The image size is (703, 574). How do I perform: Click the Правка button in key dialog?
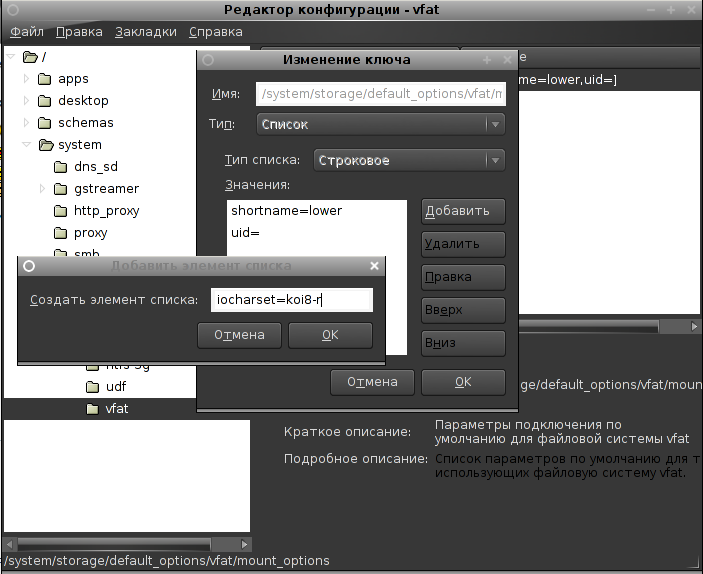[463, 277]
